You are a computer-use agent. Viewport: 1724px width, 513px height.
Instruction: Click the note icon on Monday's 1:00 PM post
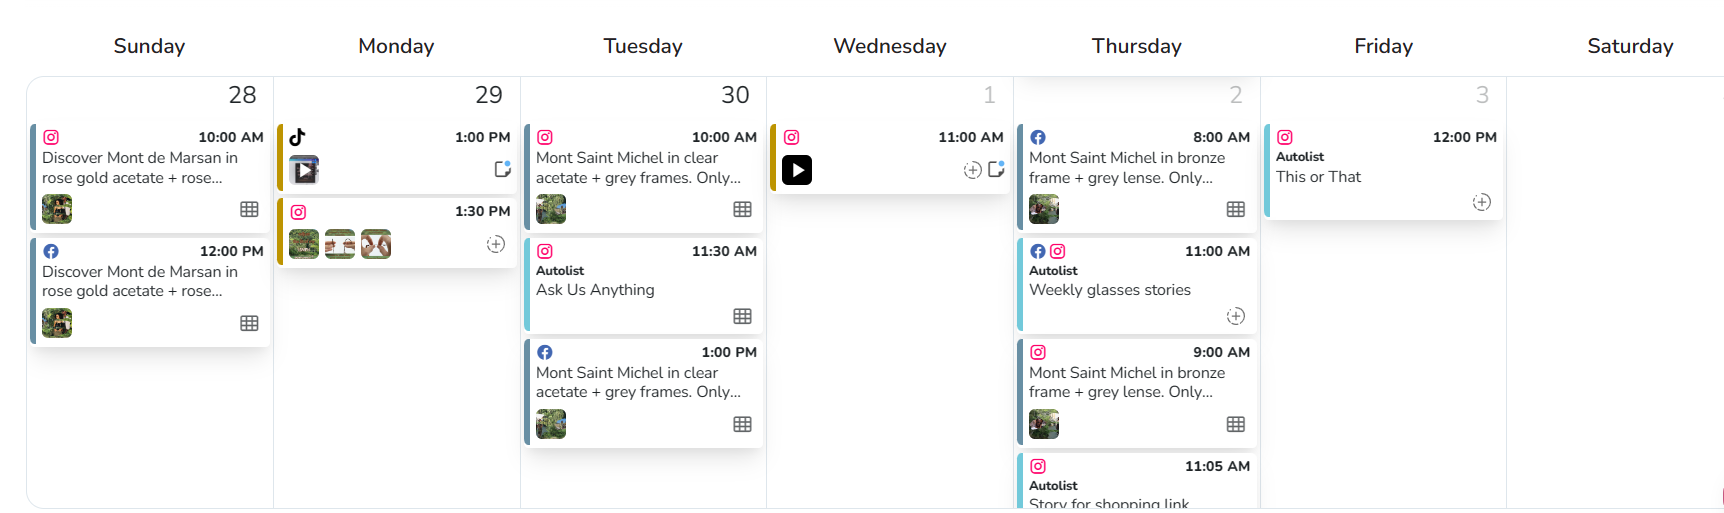(503, 169)
